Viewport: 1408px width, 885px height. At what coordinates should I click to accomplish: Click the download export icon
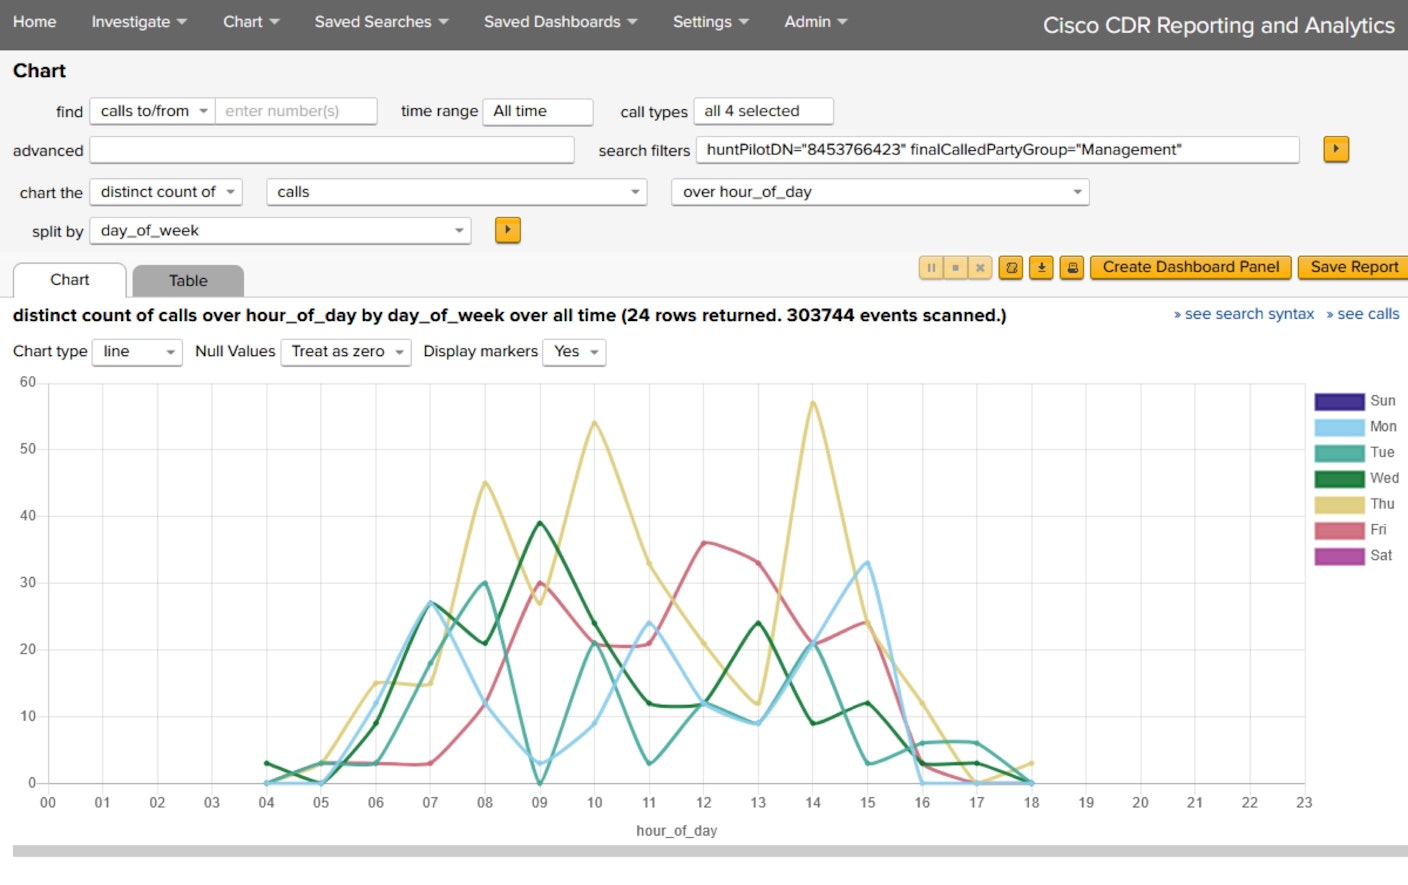click(1042, 268)
